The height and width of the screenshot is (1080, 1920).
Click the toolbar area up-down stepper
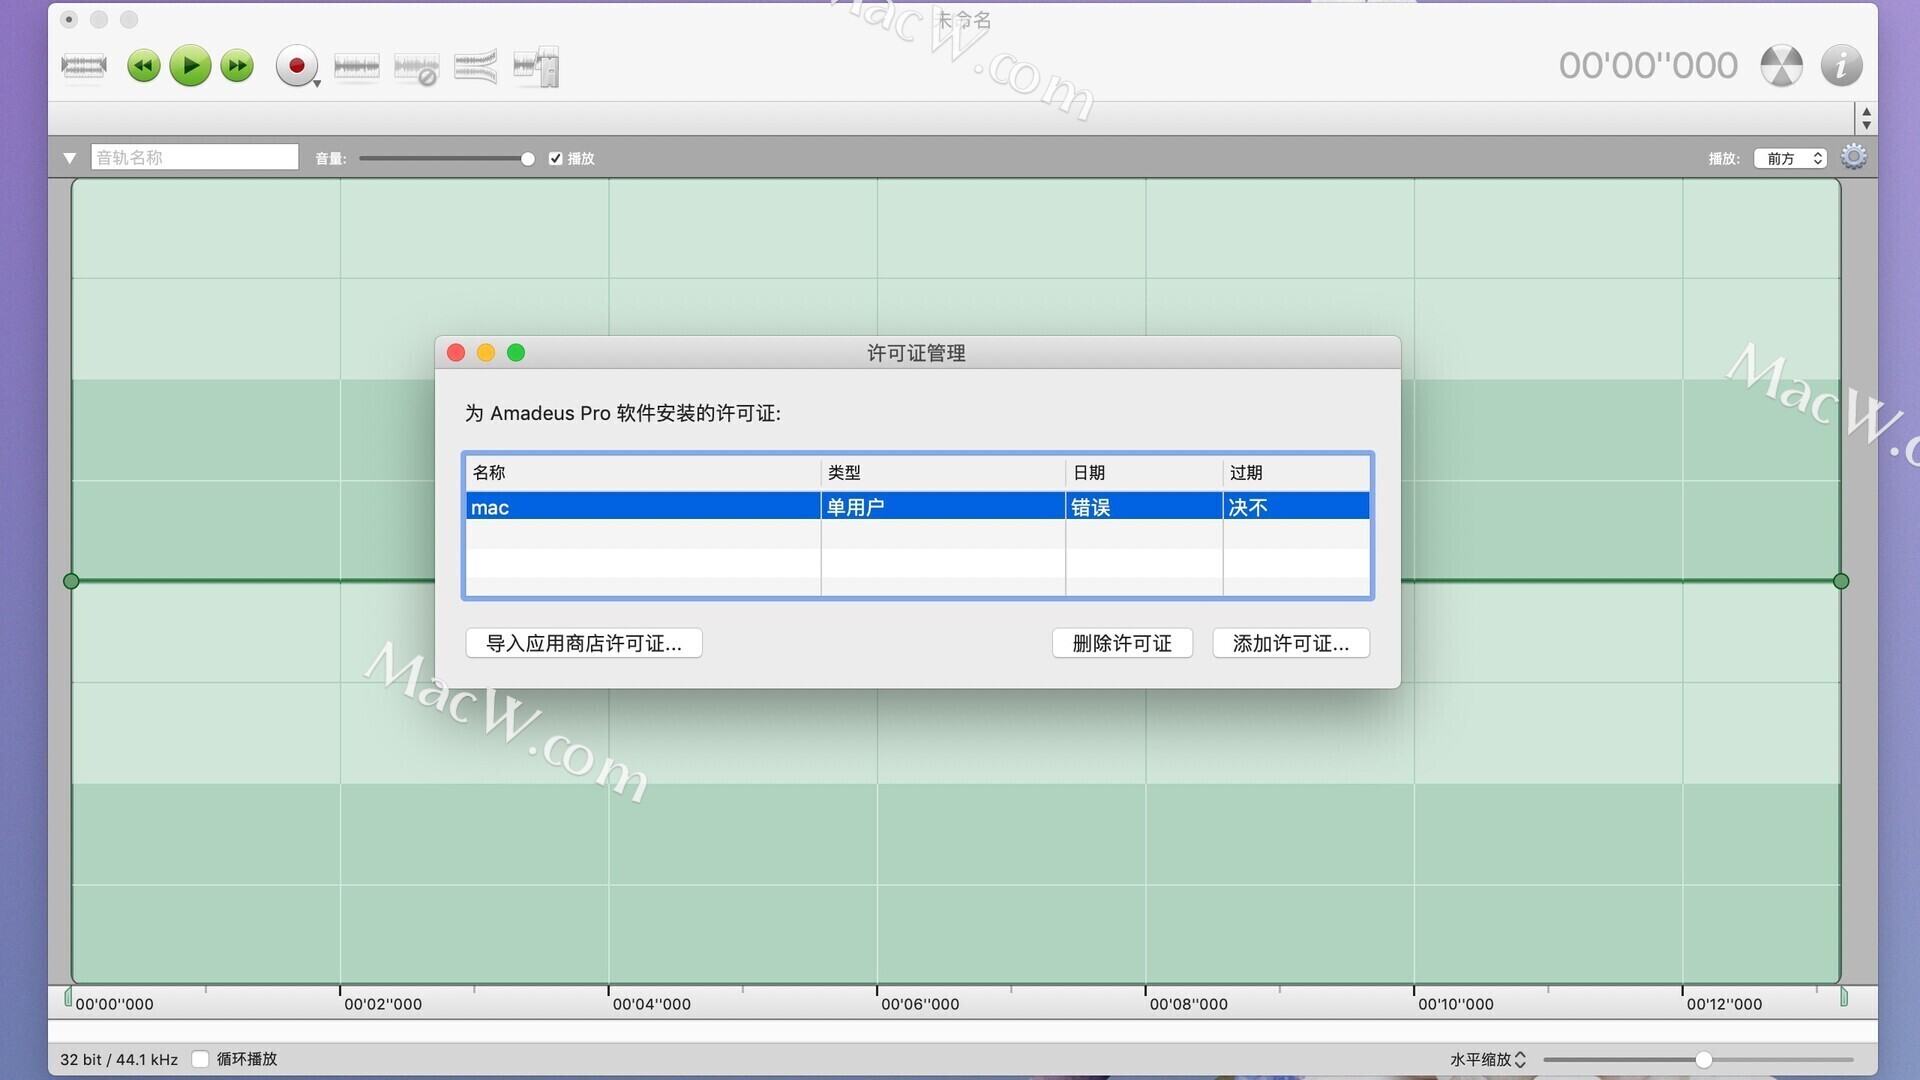pyautogui.click(x=1866, y=118)
